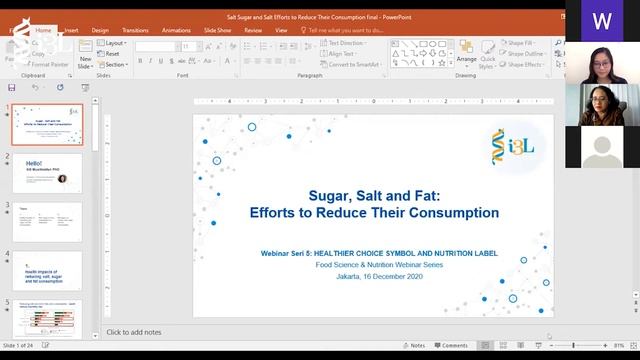Click the New Slide icon
Image resolution: width=640 pixels, height=360 pixels.
86,46
